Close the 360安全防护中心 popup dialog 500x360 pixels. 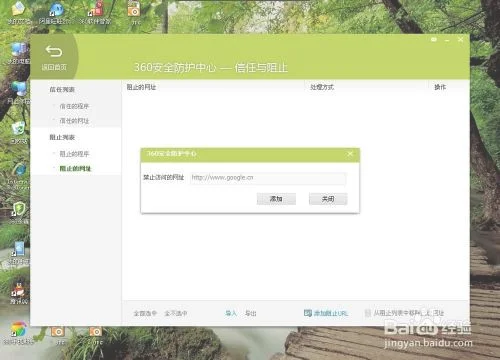[350, 154]
